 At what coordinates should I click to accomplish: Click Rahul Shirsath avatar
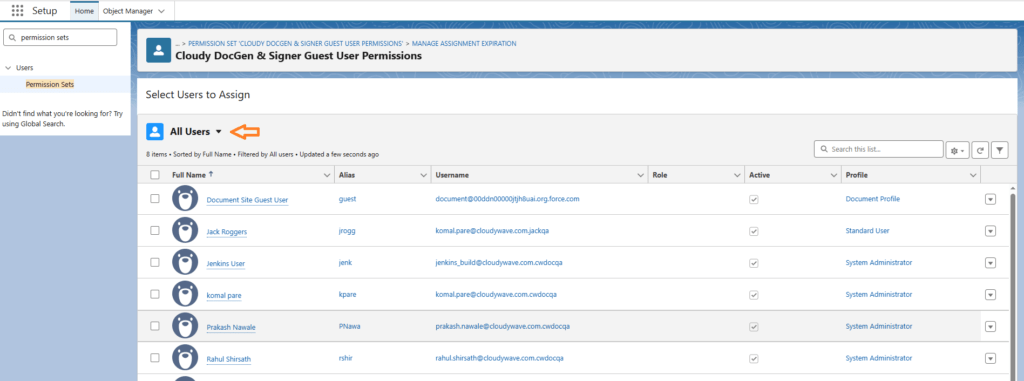185,357
